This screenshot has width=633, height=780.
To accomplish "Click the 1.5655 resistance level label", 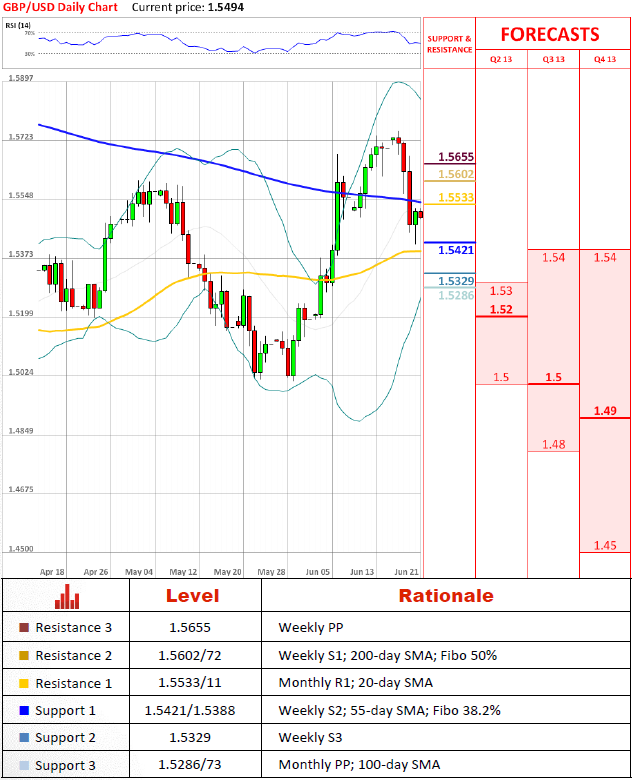I will pyautogui.click(x=456, y=157).
